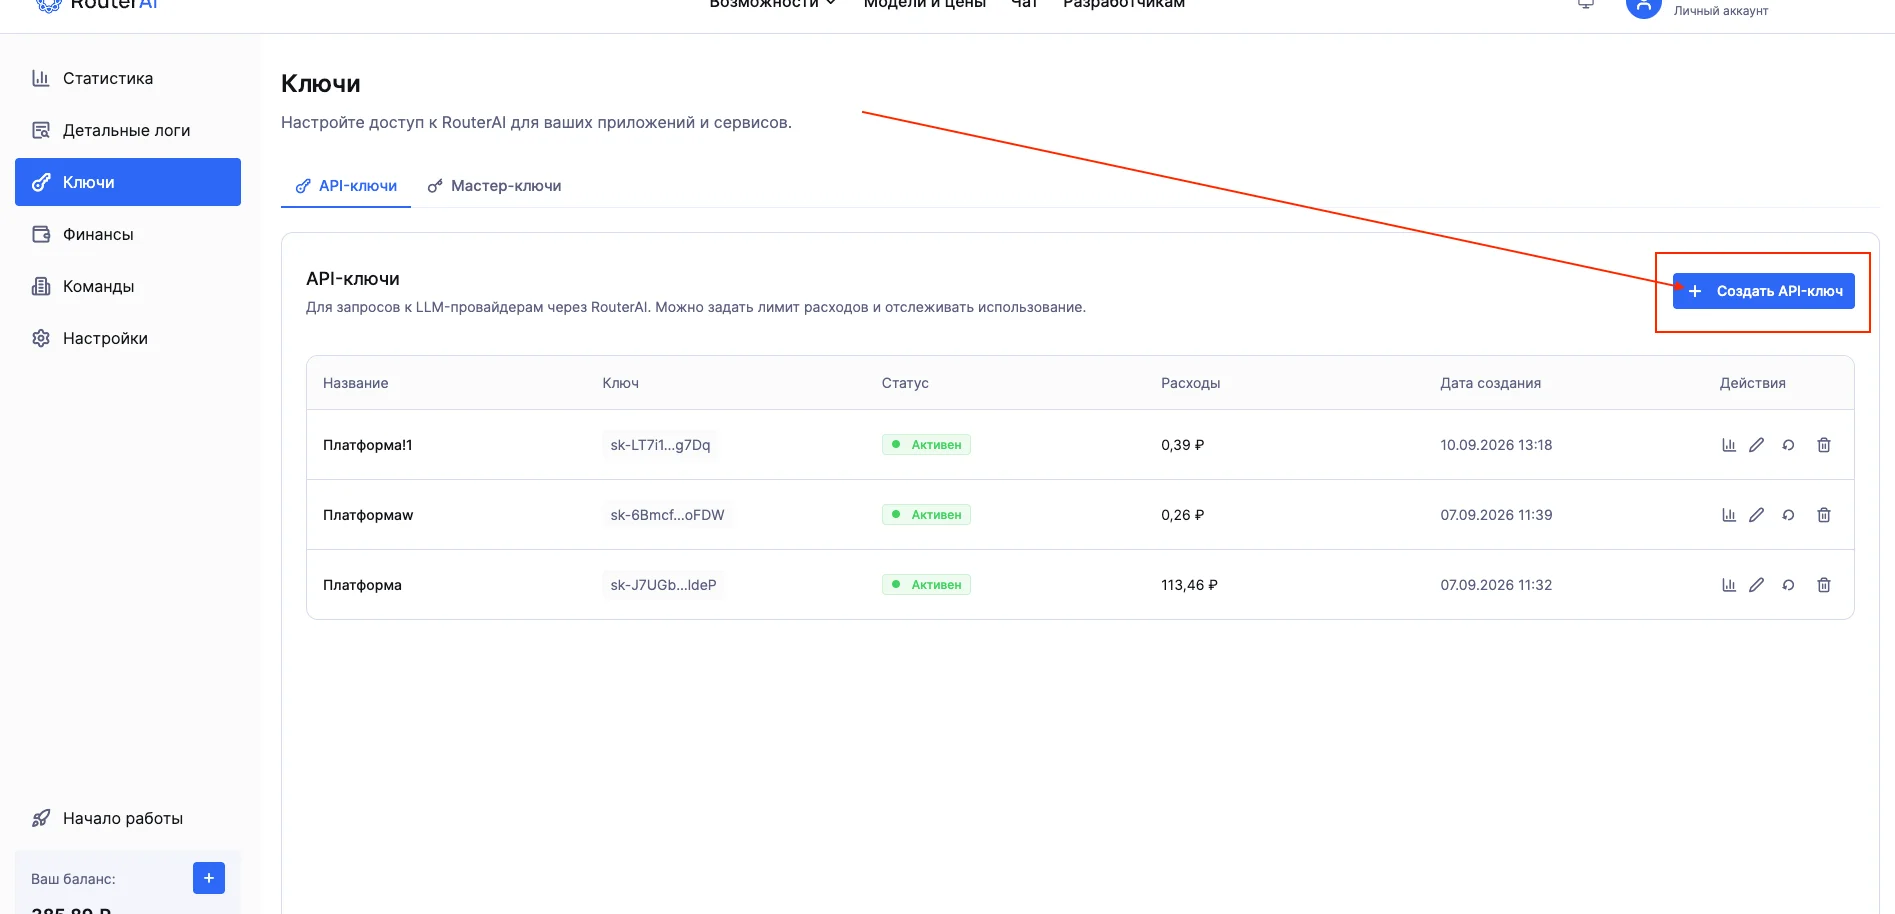
Task: Expand the Возможности dropdown menu
Action: pos(772,4)
